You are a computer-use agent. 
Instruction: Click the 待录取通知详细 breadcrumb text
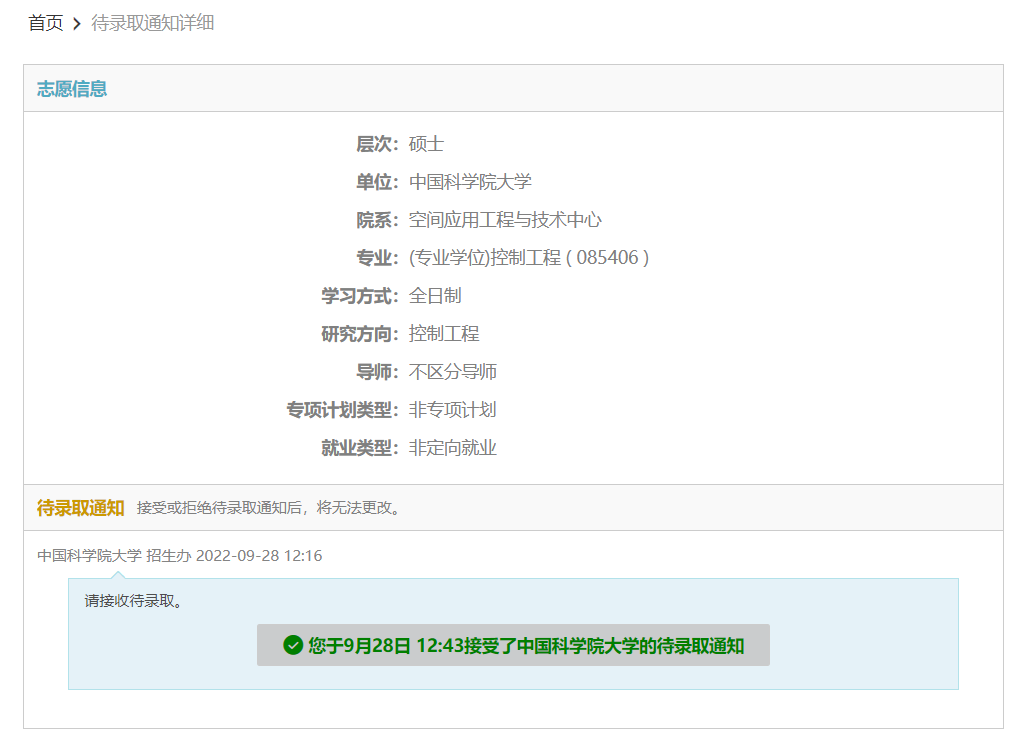coord(153,23)
